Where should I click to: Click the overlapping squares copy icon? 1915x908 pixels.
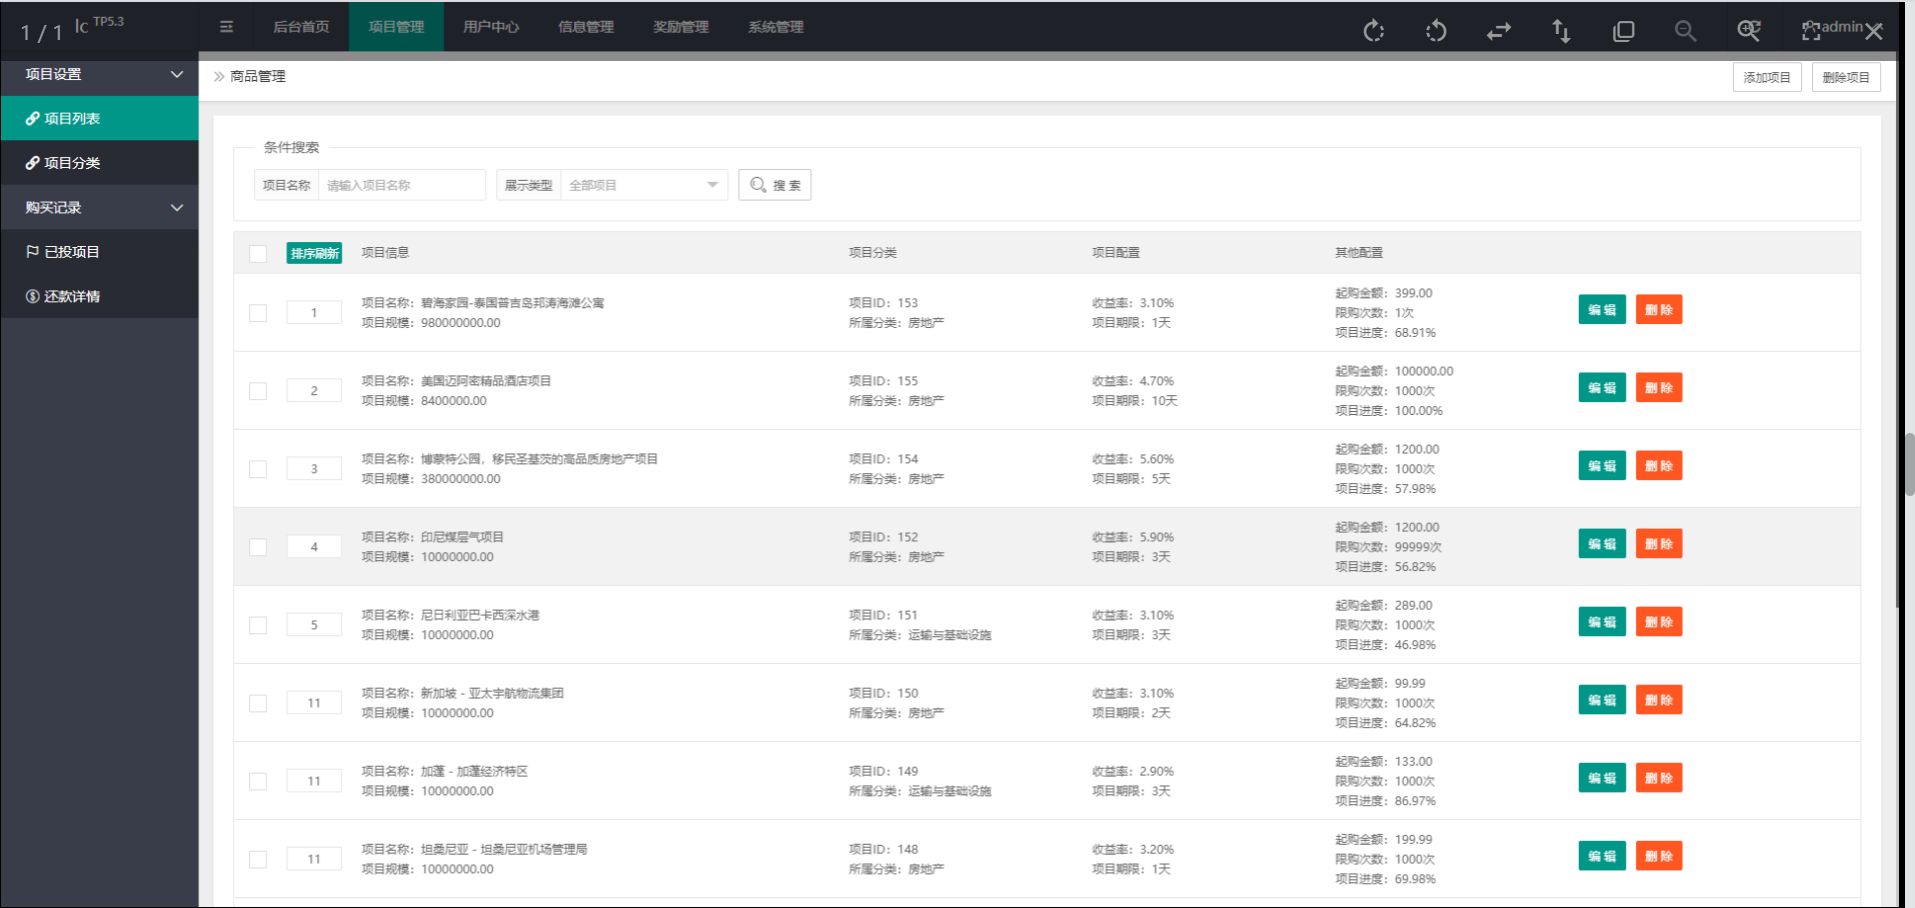[1623, 31]
